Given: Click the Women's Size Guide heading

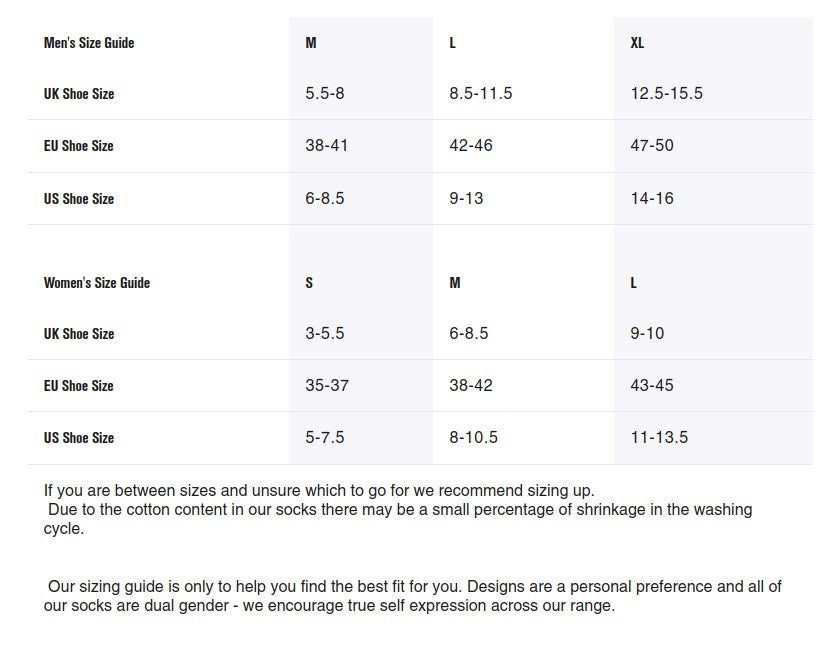Looking at the screenshot, I should click(x=97, y=283).
